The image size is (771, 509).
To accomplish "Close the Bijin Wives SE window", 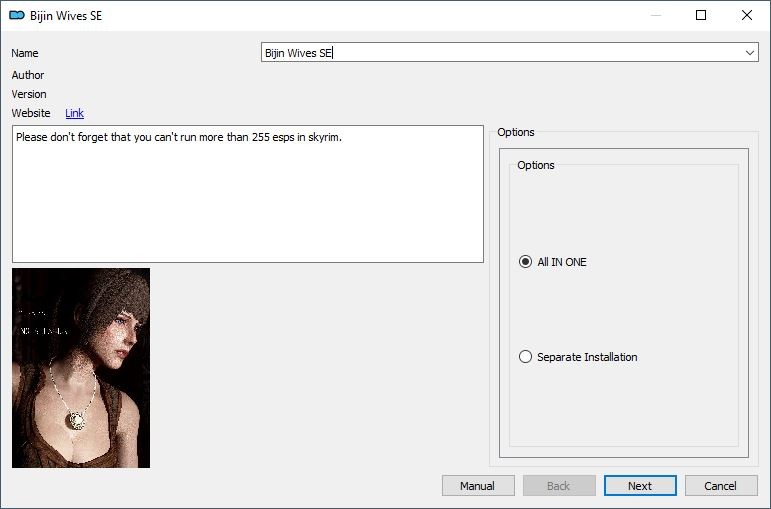I will pyautogui.click(x=746, y=15).
